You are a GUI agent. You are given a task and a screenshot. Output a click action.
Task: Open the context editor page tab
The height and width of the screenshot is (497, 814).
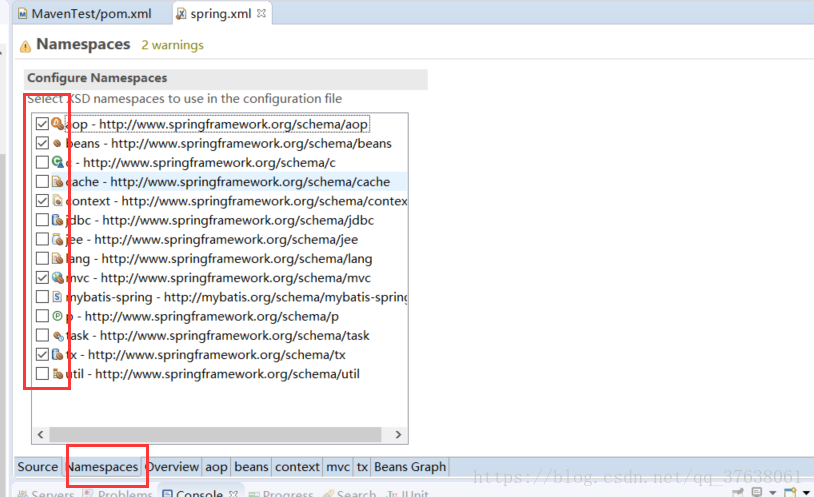click(297, 467)
